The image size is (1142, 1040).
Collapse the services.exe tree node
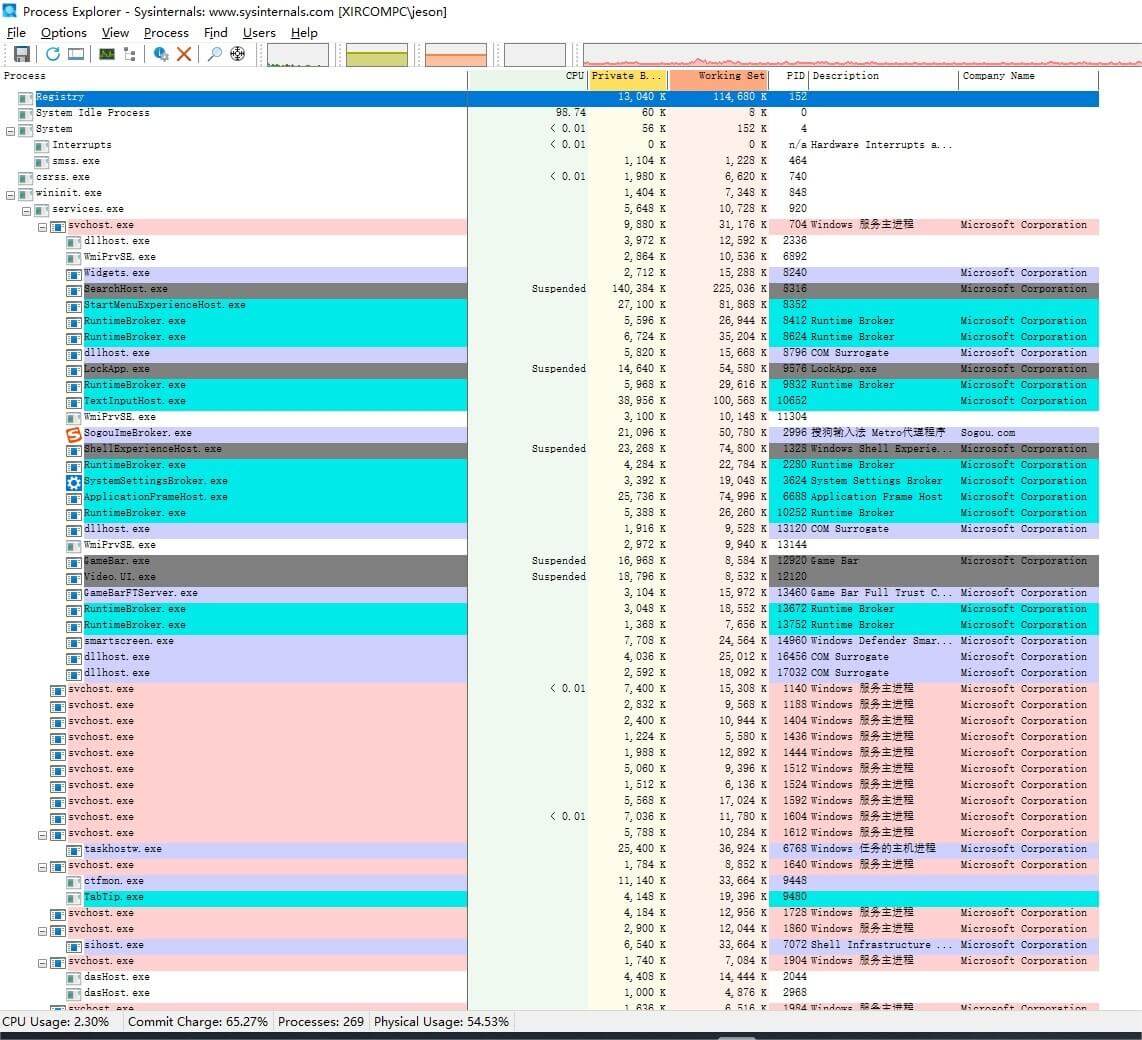pos(26,209)
